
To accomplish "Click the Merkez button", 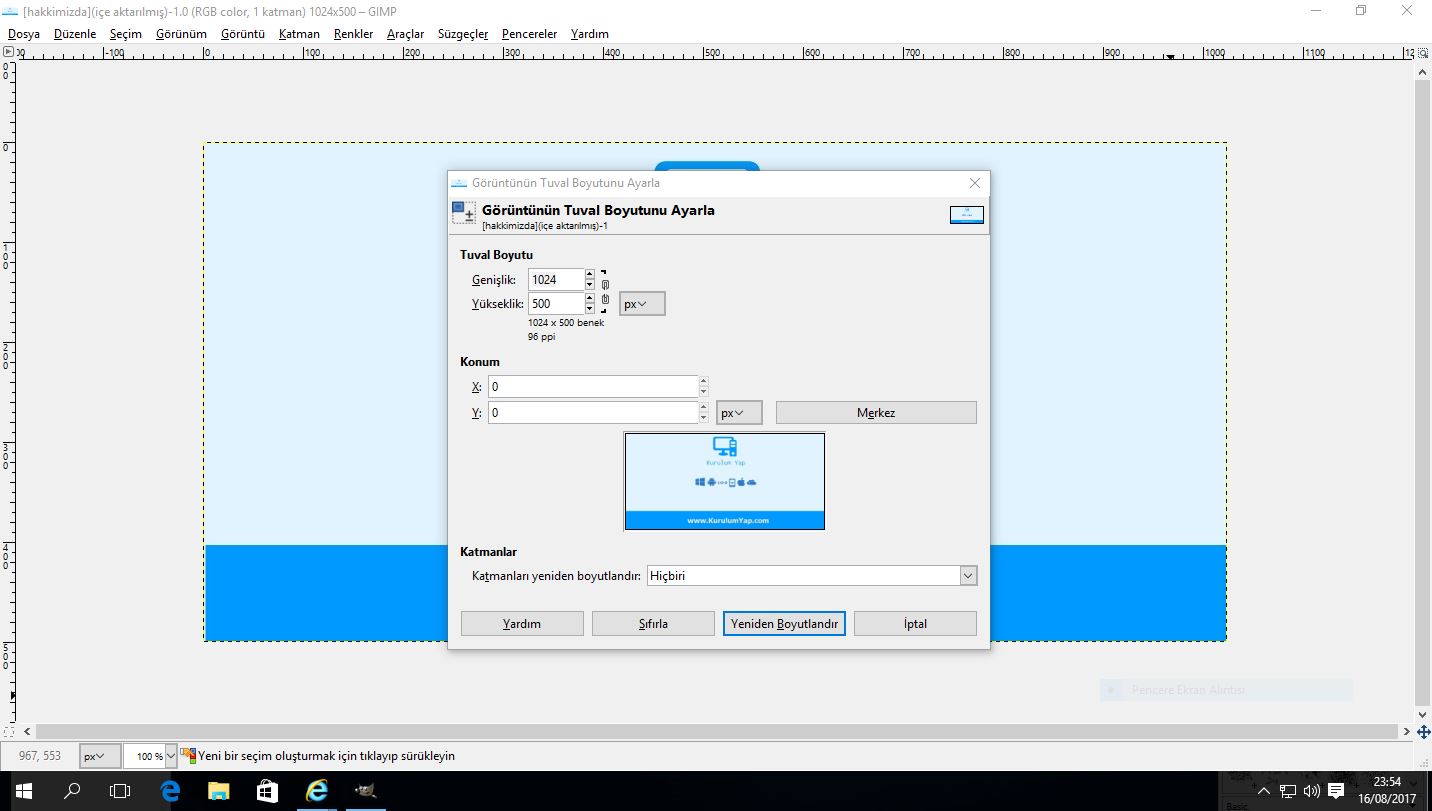I will click(875, 413).
